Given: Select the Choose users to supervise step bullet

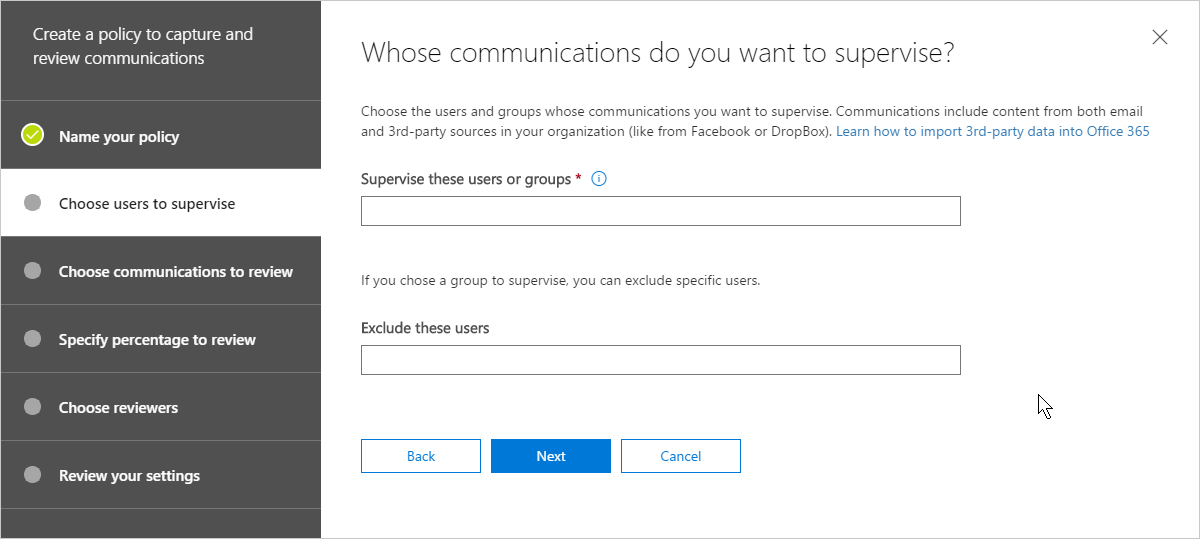Looking at the screenshot, I should pyautogui.click(x=33, y=203).
